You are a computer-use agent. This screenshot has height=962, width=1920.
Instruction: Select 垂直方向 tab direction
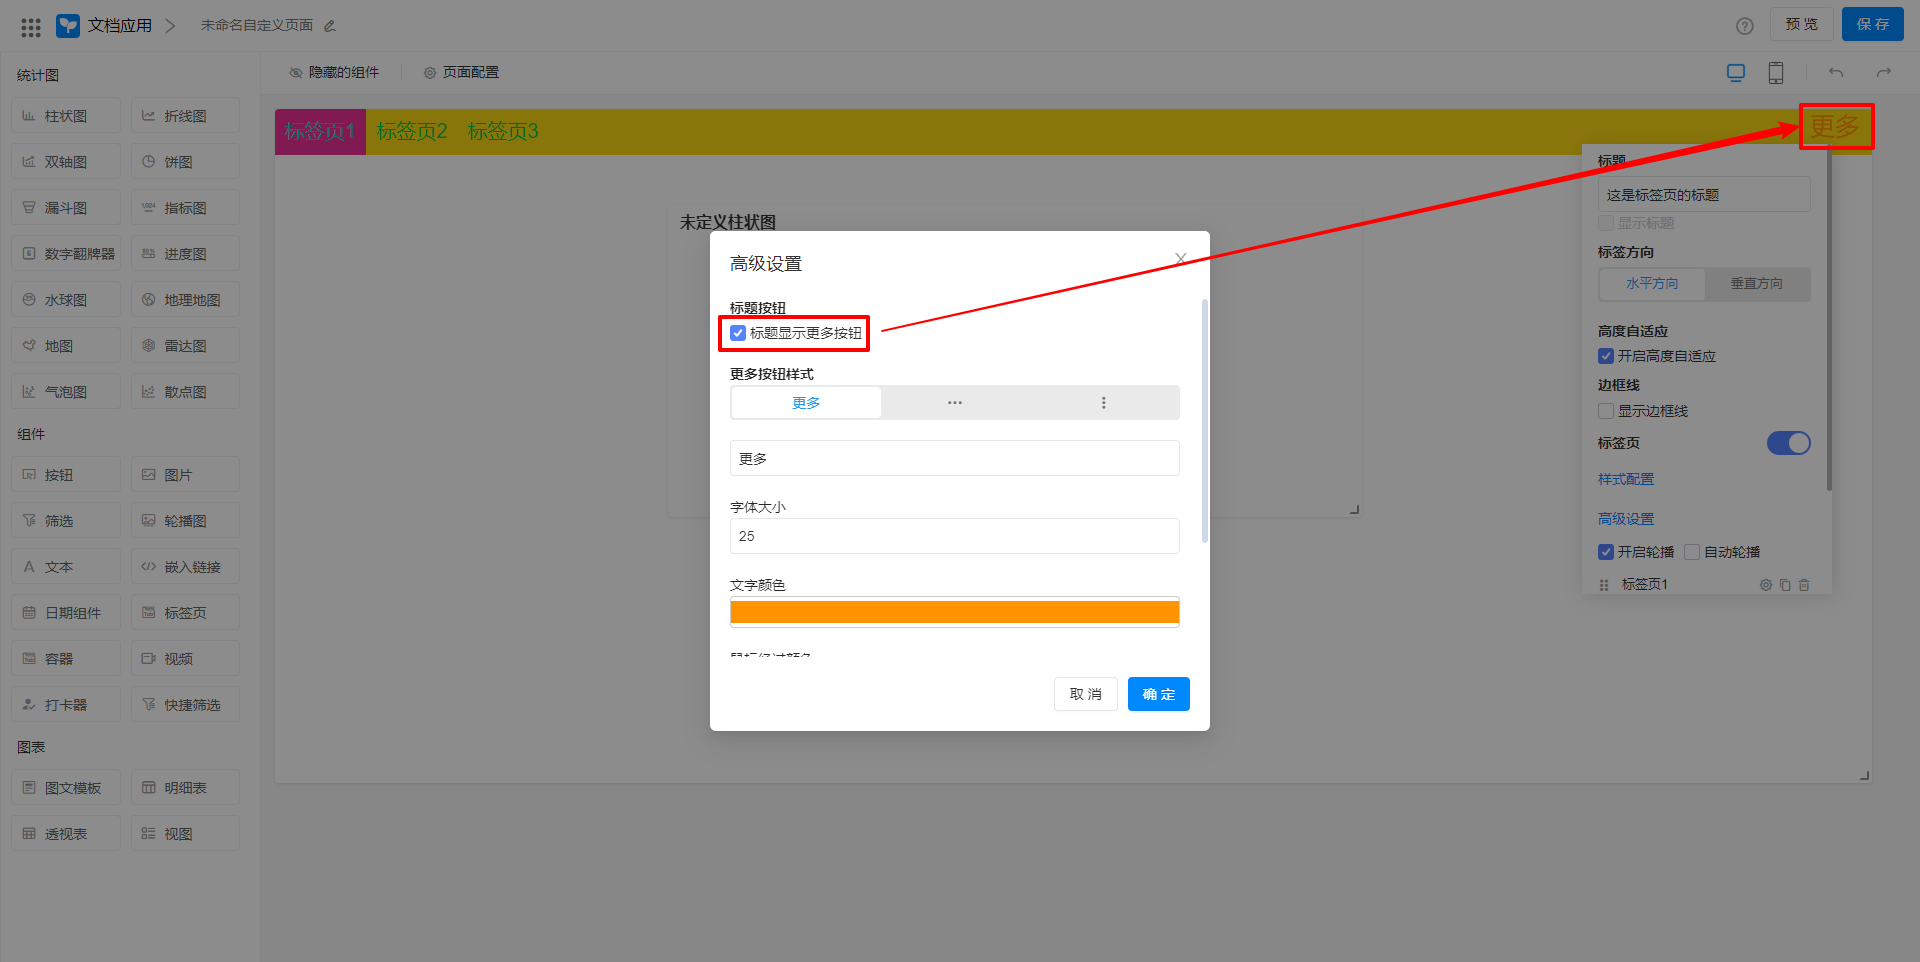pyautogui.click(x=1756, y=284)
